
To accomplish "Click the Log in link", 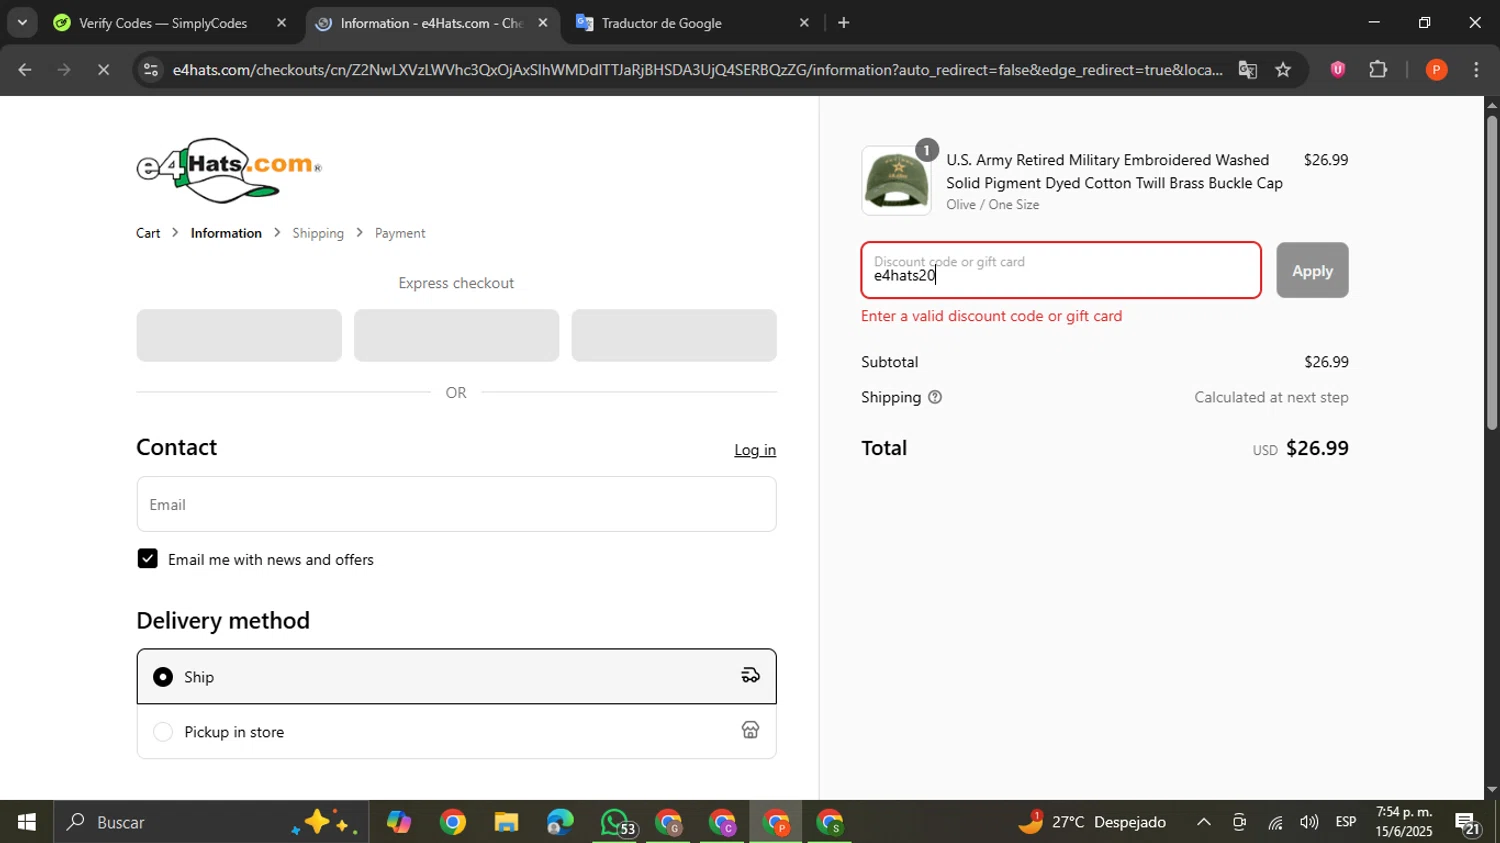I will click(755, 450).
